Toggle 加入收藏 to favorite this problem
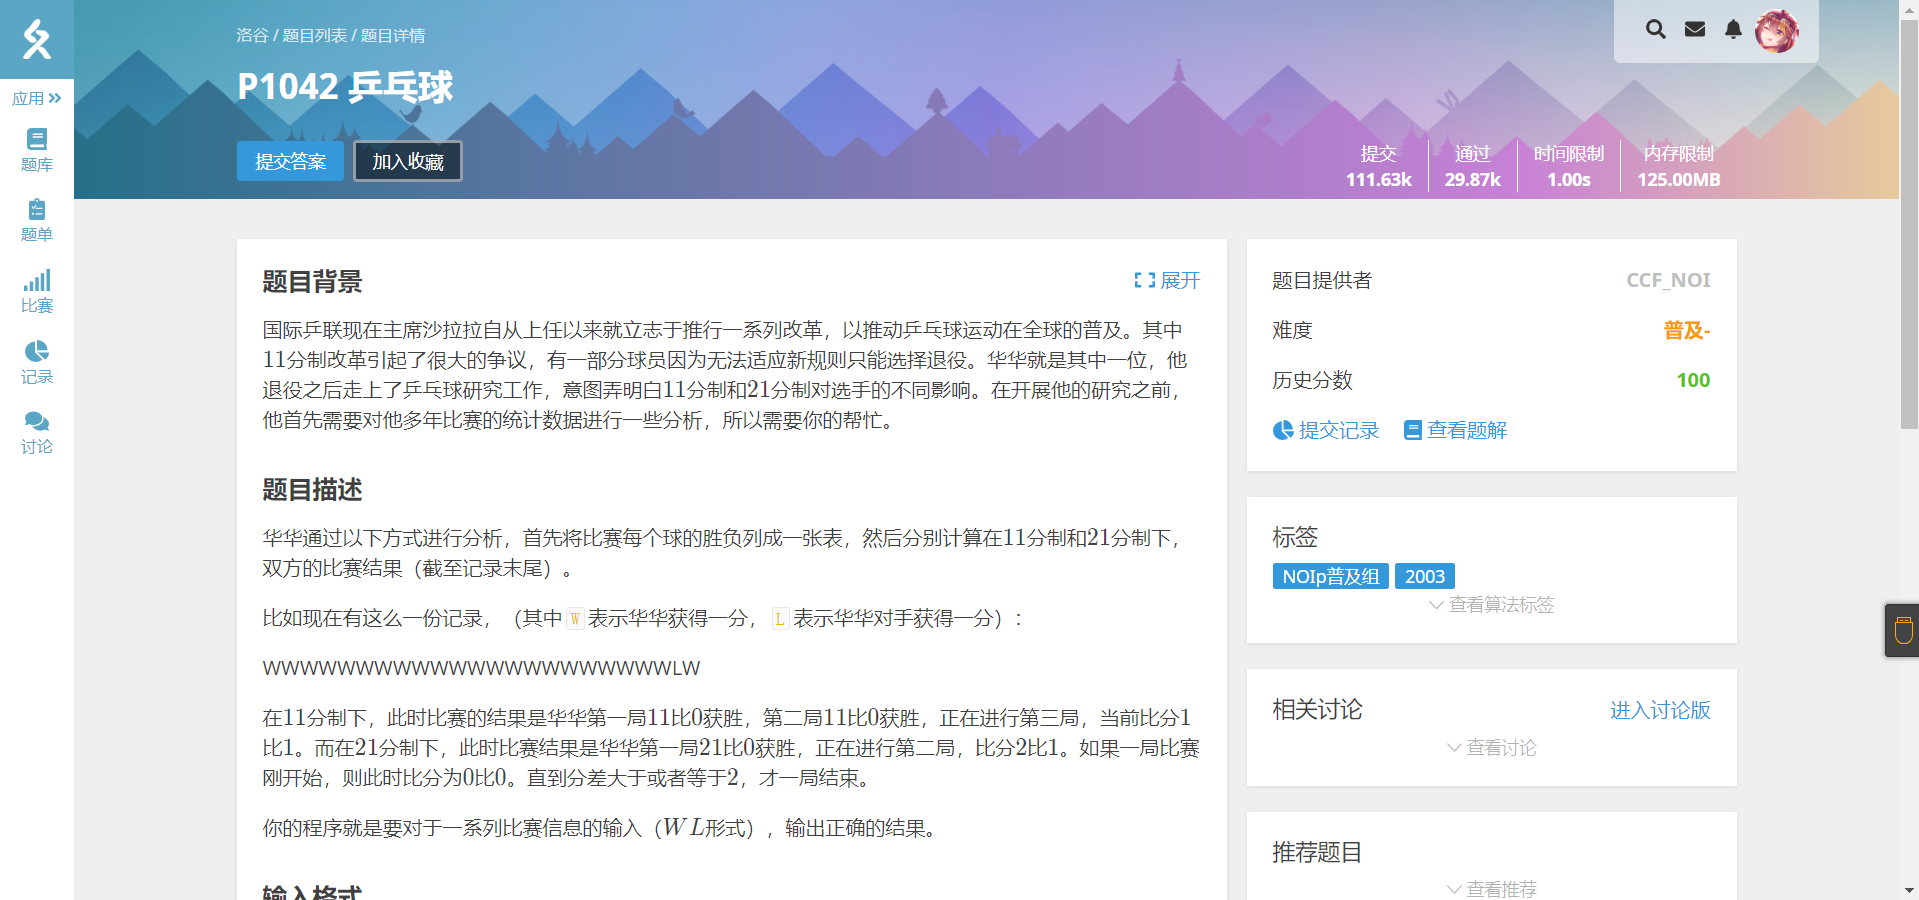1919x900 pixels. 407,161
